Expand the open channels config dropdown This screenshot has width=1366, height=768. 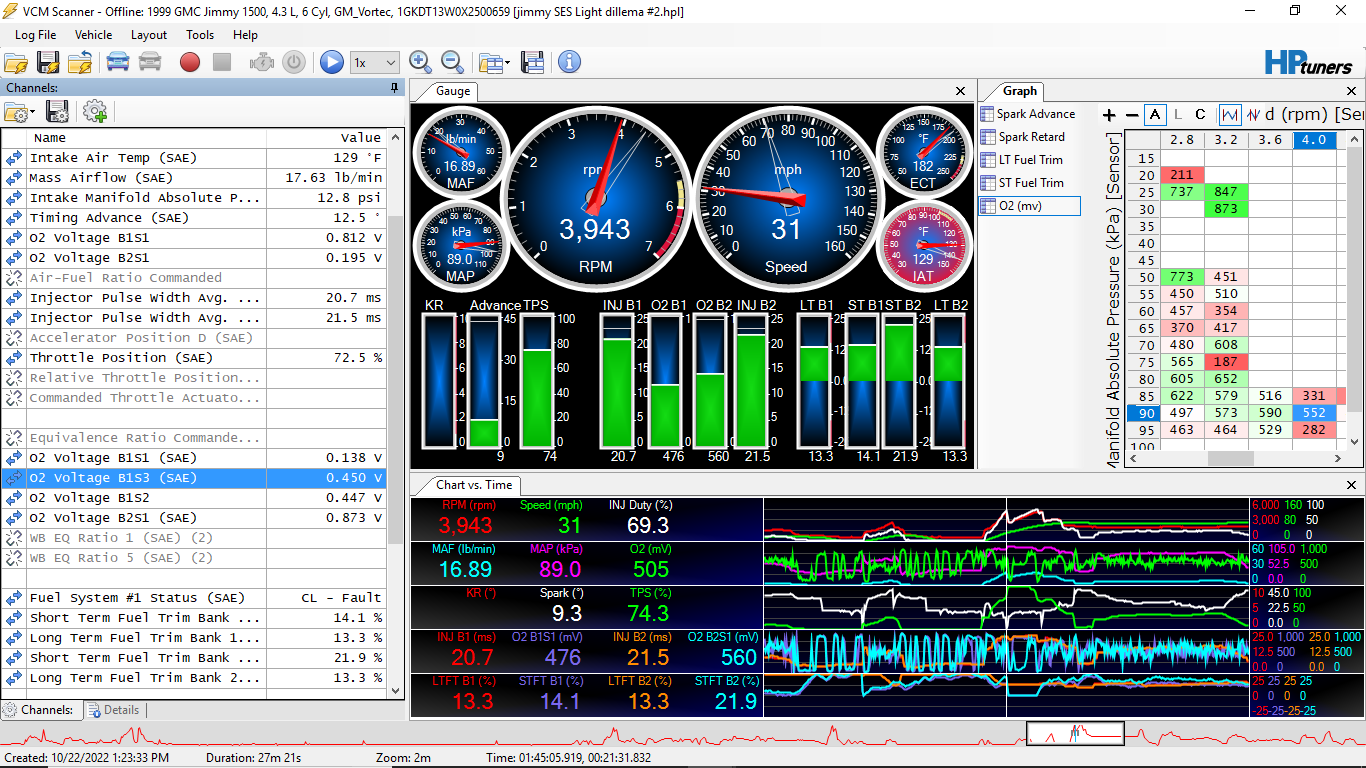click(x=33, y=112)
